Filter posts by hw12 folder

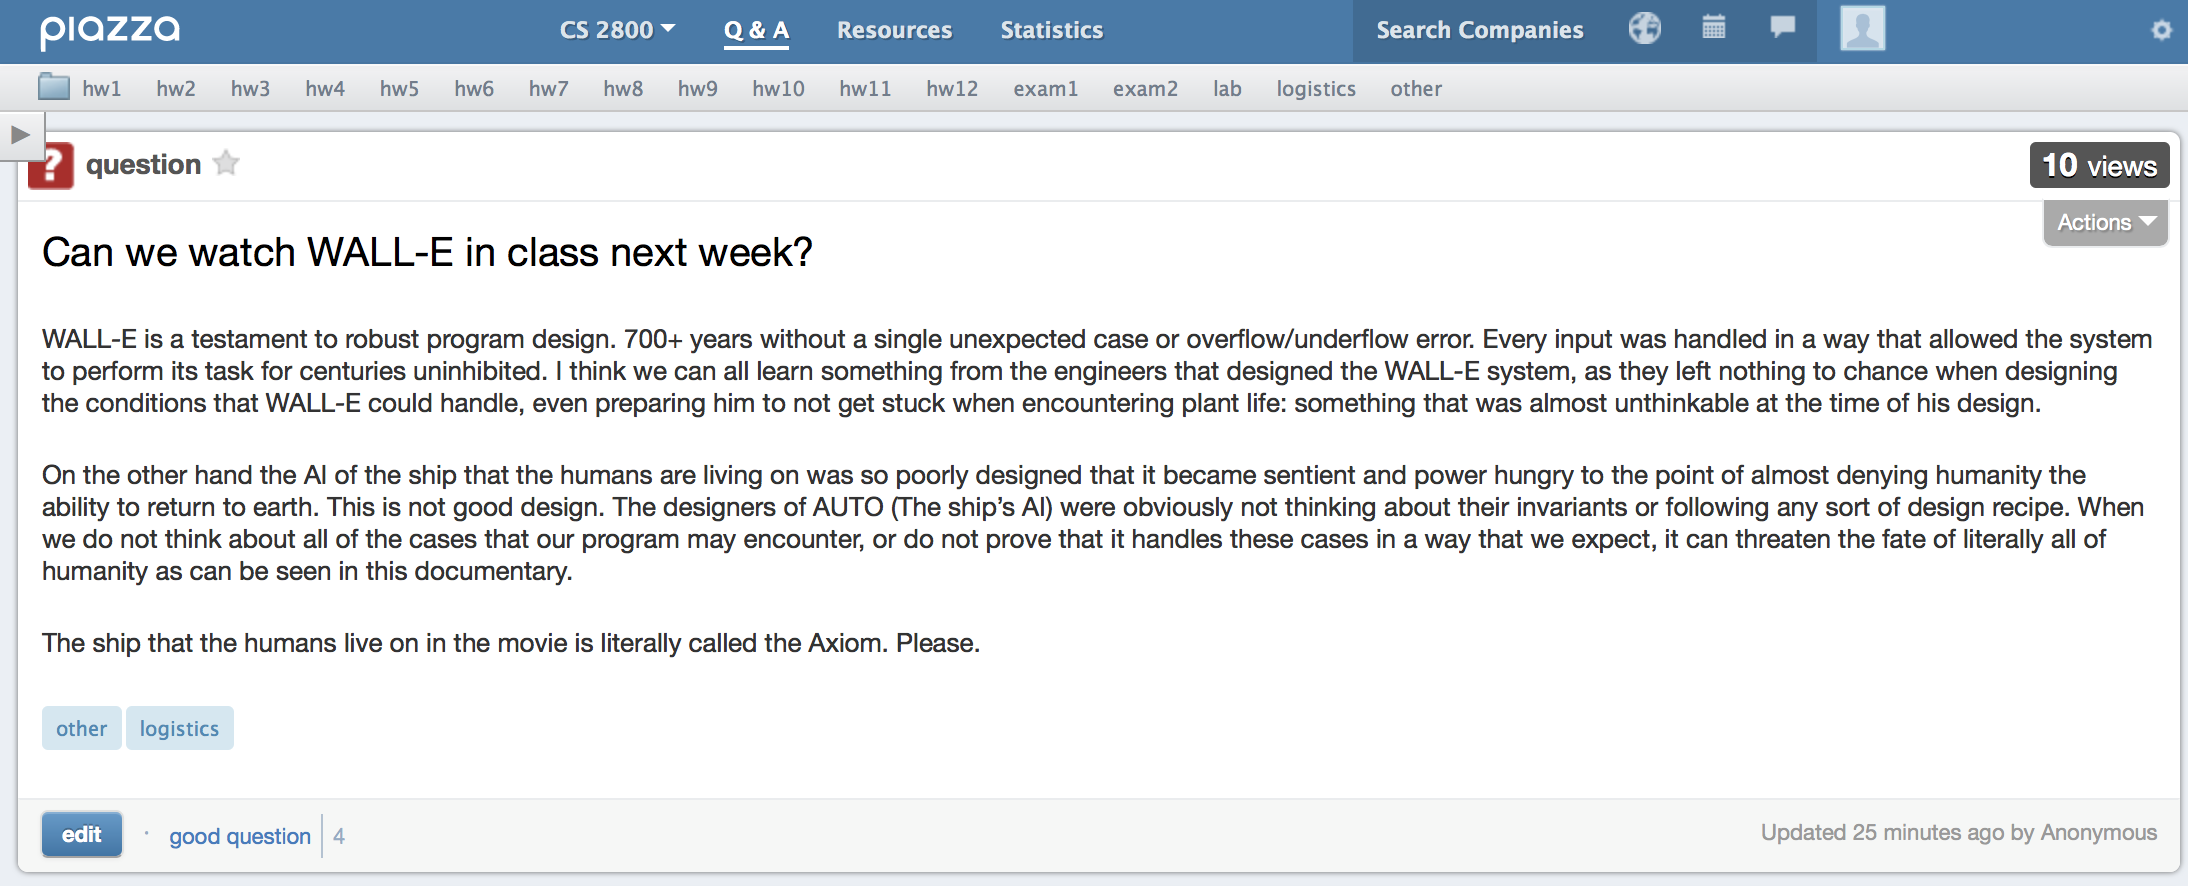coord(951,89)
